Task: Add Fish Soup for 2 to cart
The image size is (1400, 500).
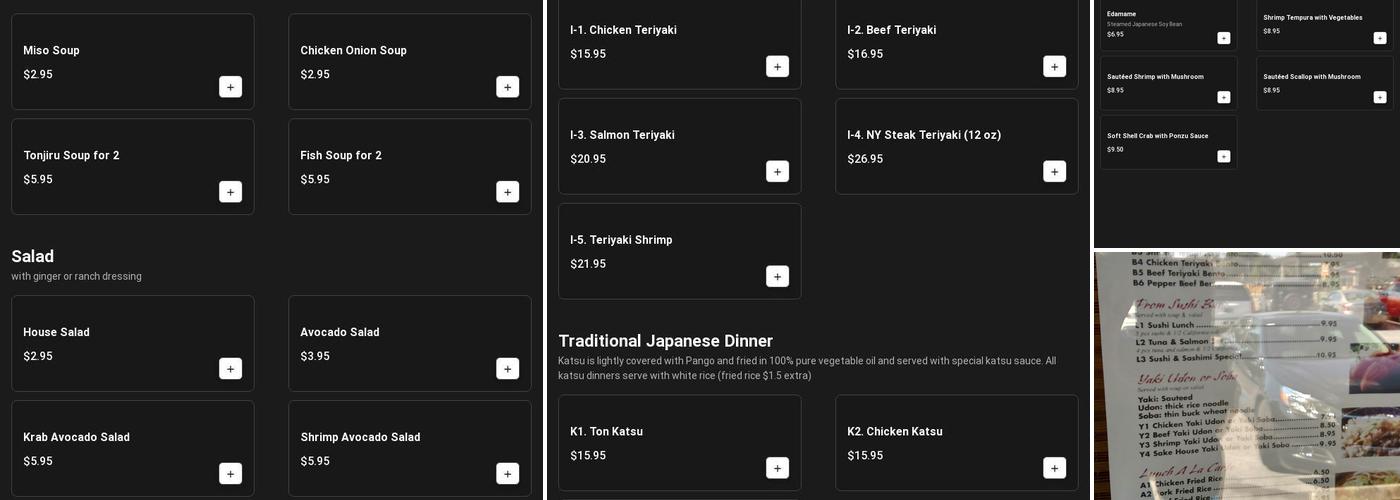Action: click(507, 192)
